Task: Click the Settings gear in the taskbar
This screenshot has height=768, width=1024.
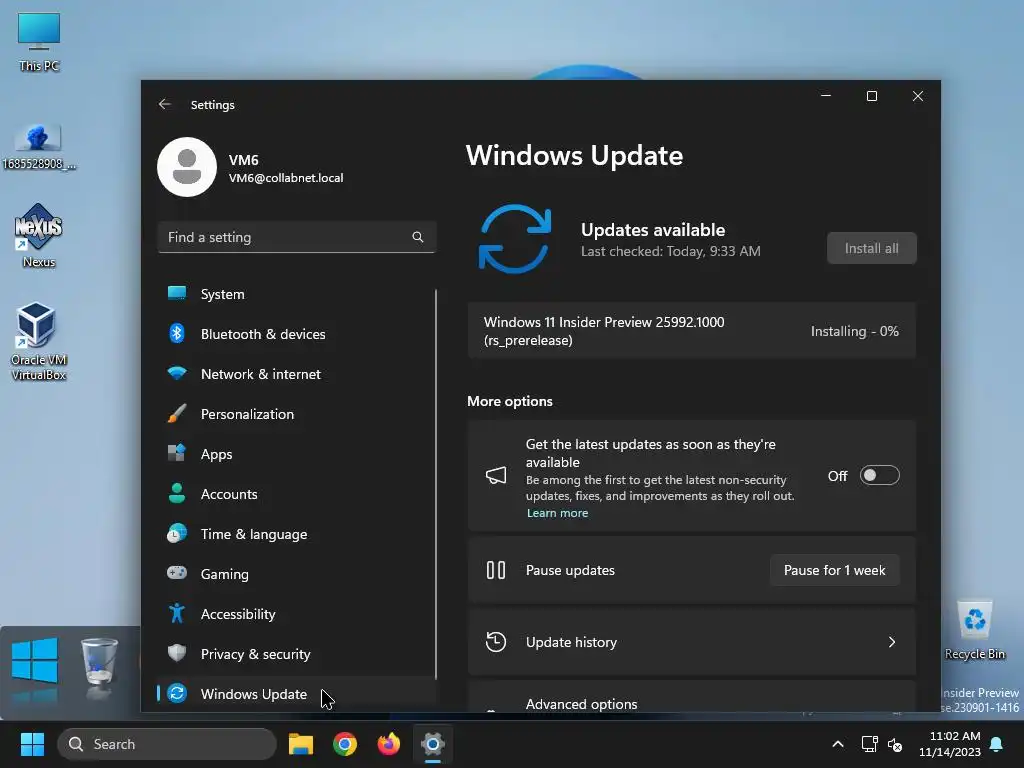Action: click(x=432, y=744)
